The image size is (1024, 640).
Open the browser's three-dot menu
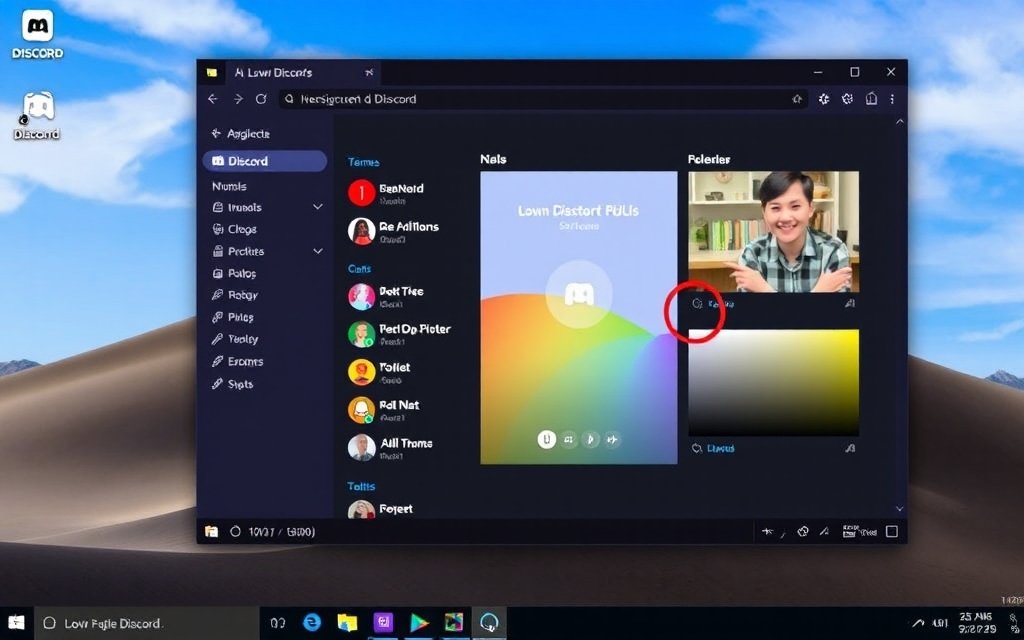tap(892, 99)
